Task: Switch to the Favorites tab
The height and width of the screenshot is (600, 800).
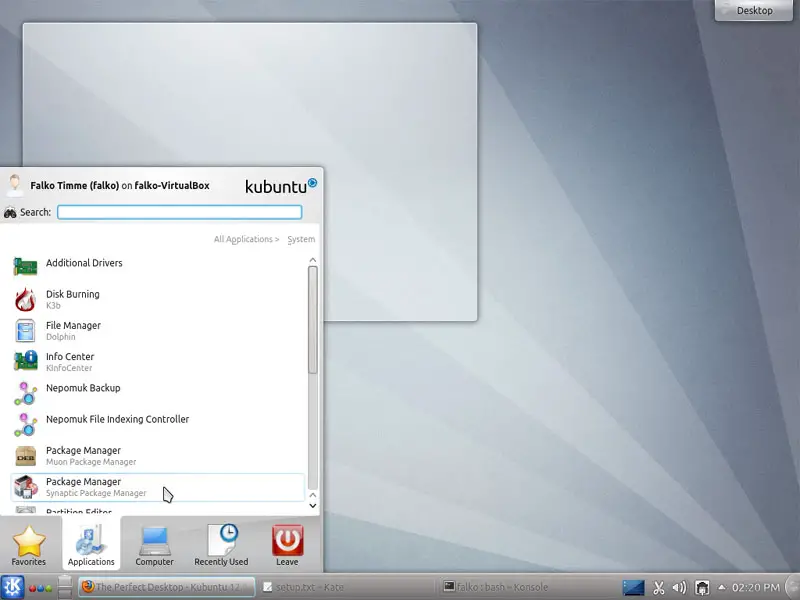Action: coord(29,545)
